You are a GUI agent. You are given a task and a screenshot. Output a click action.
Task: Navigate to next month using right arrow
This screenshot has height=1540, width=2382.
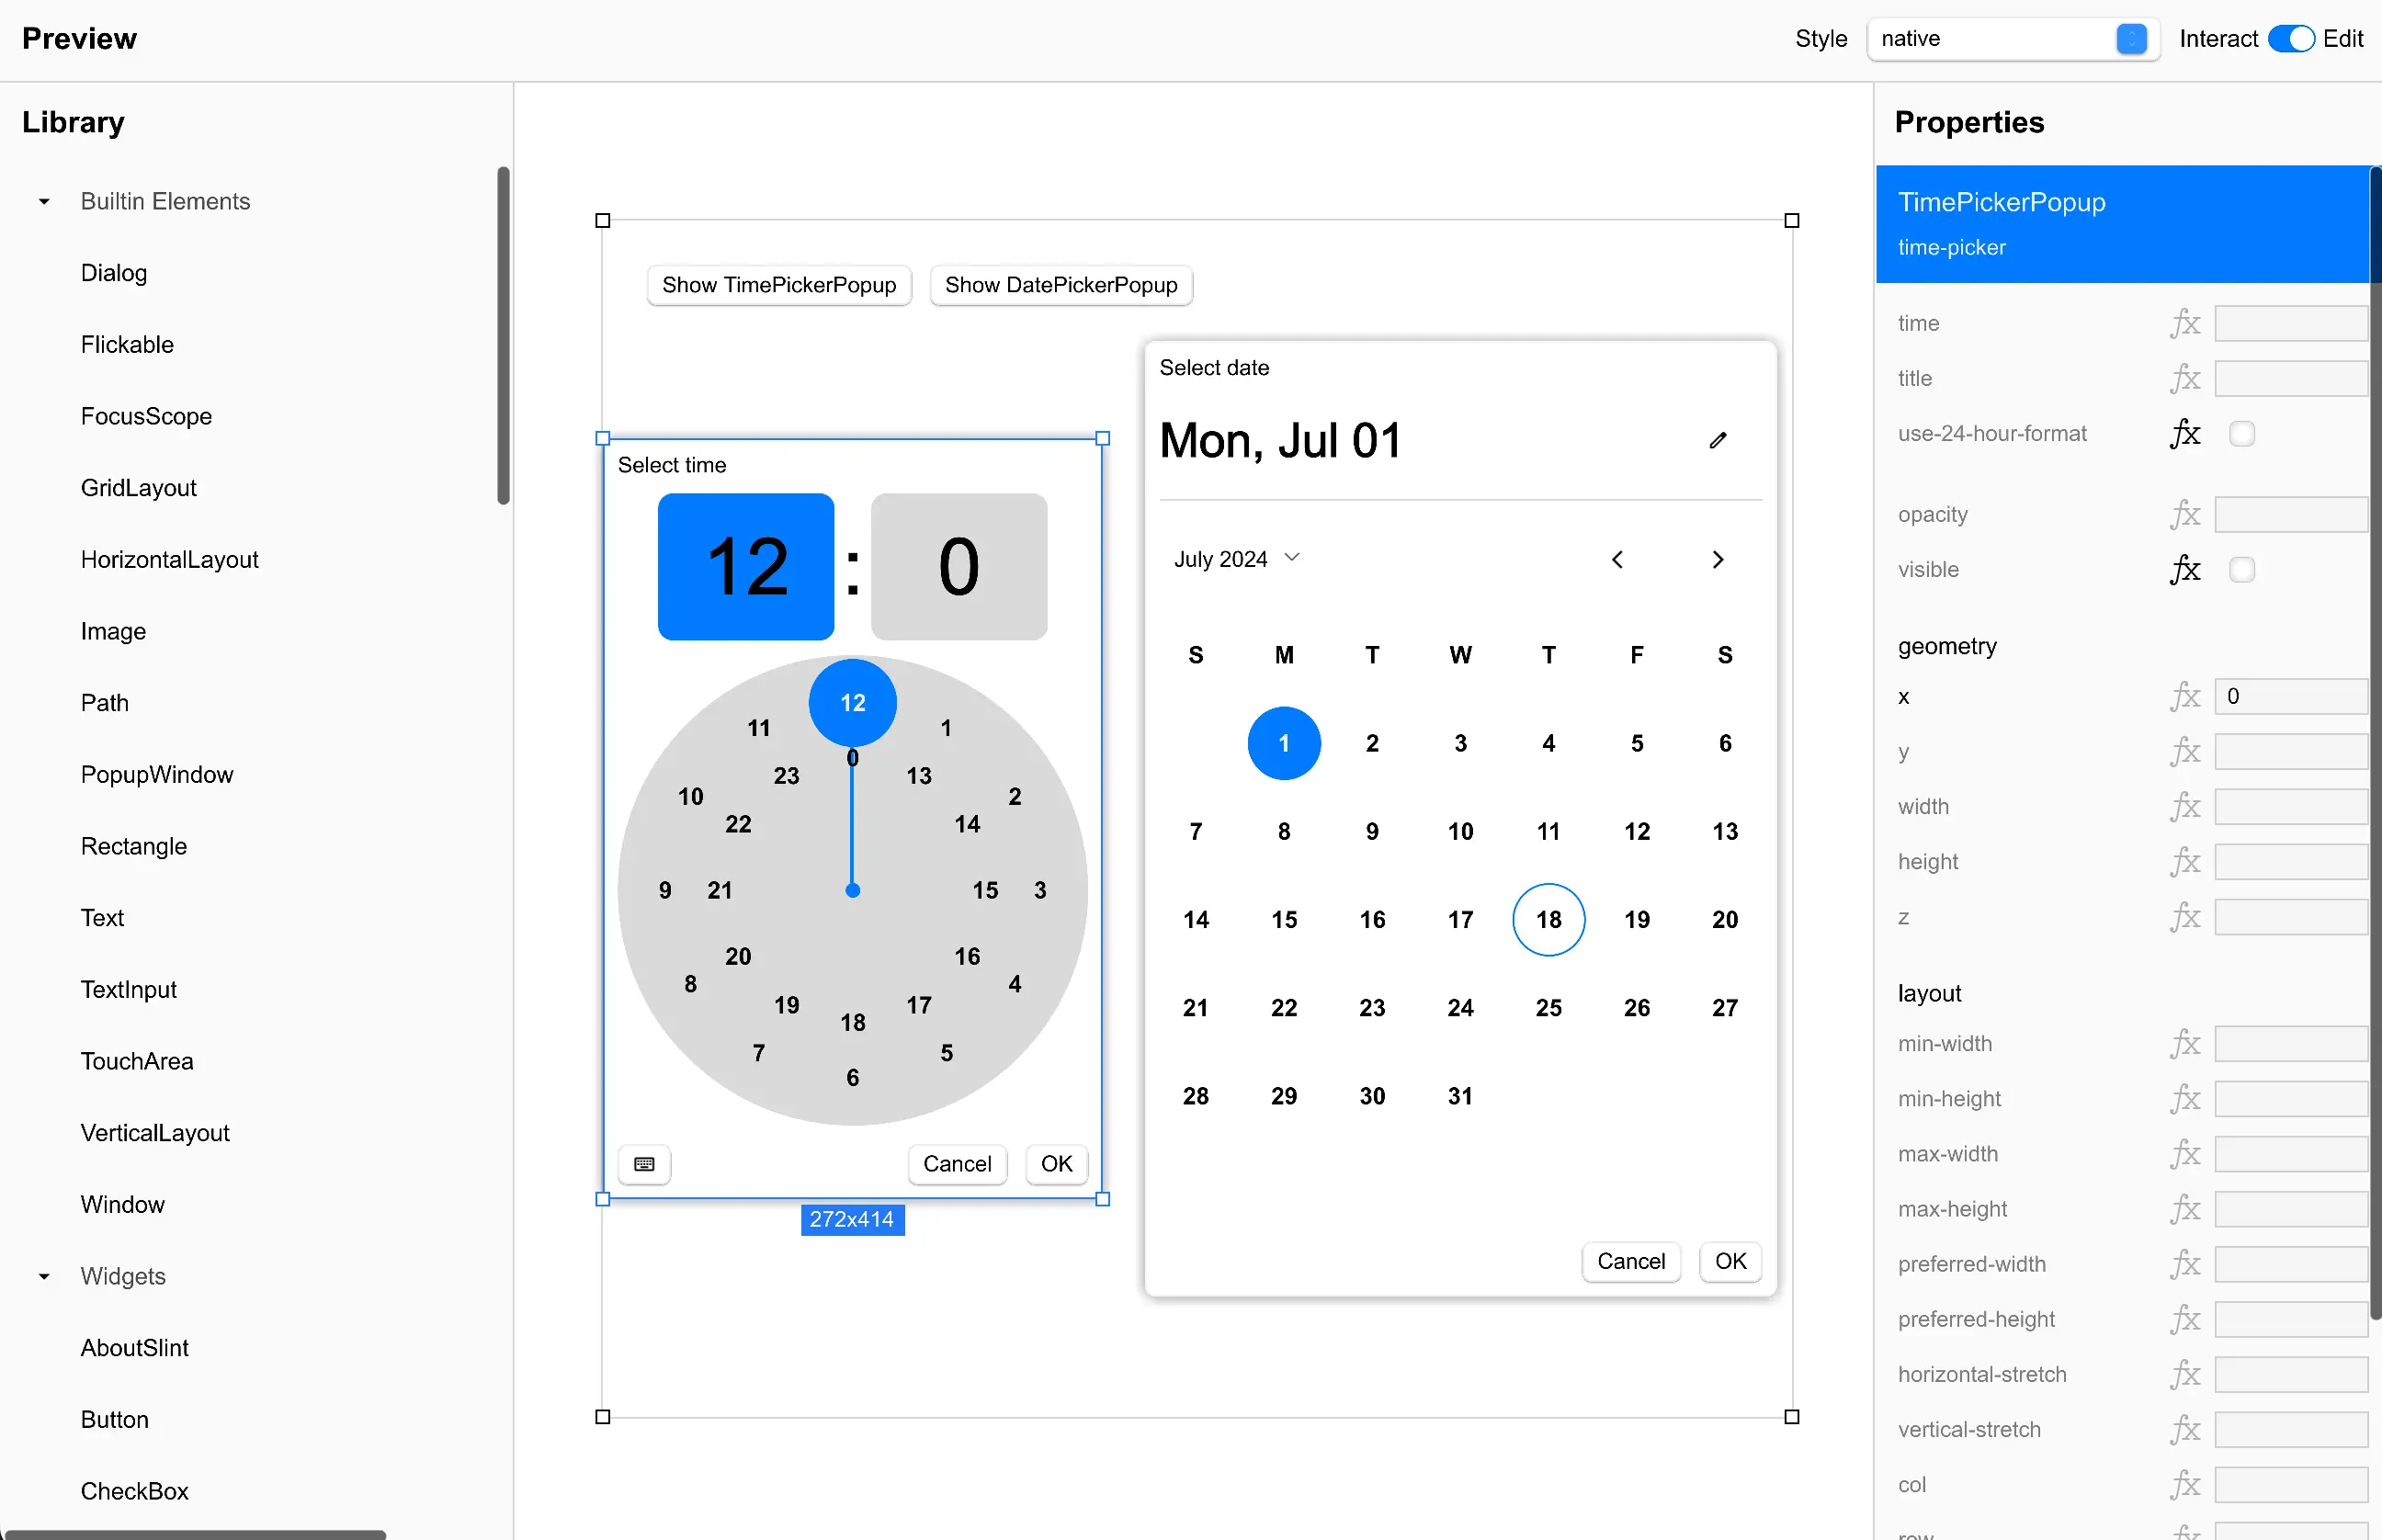click(1718, 559)
